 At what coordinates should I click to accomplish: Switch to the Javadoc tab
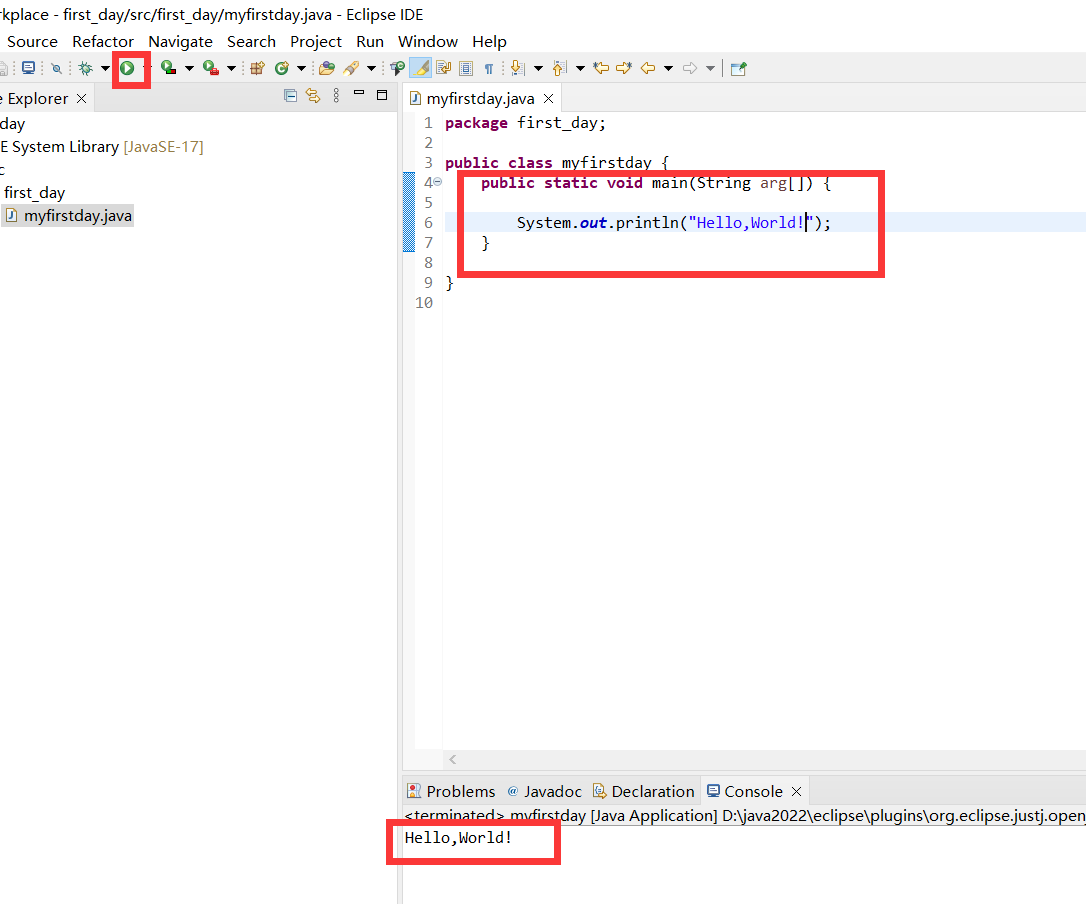(x=545, y=791)
